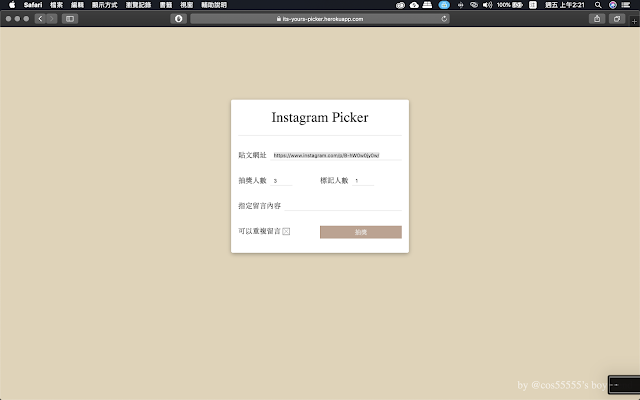
Task: Open the privacy report shield icon
Action: [178, 19]
